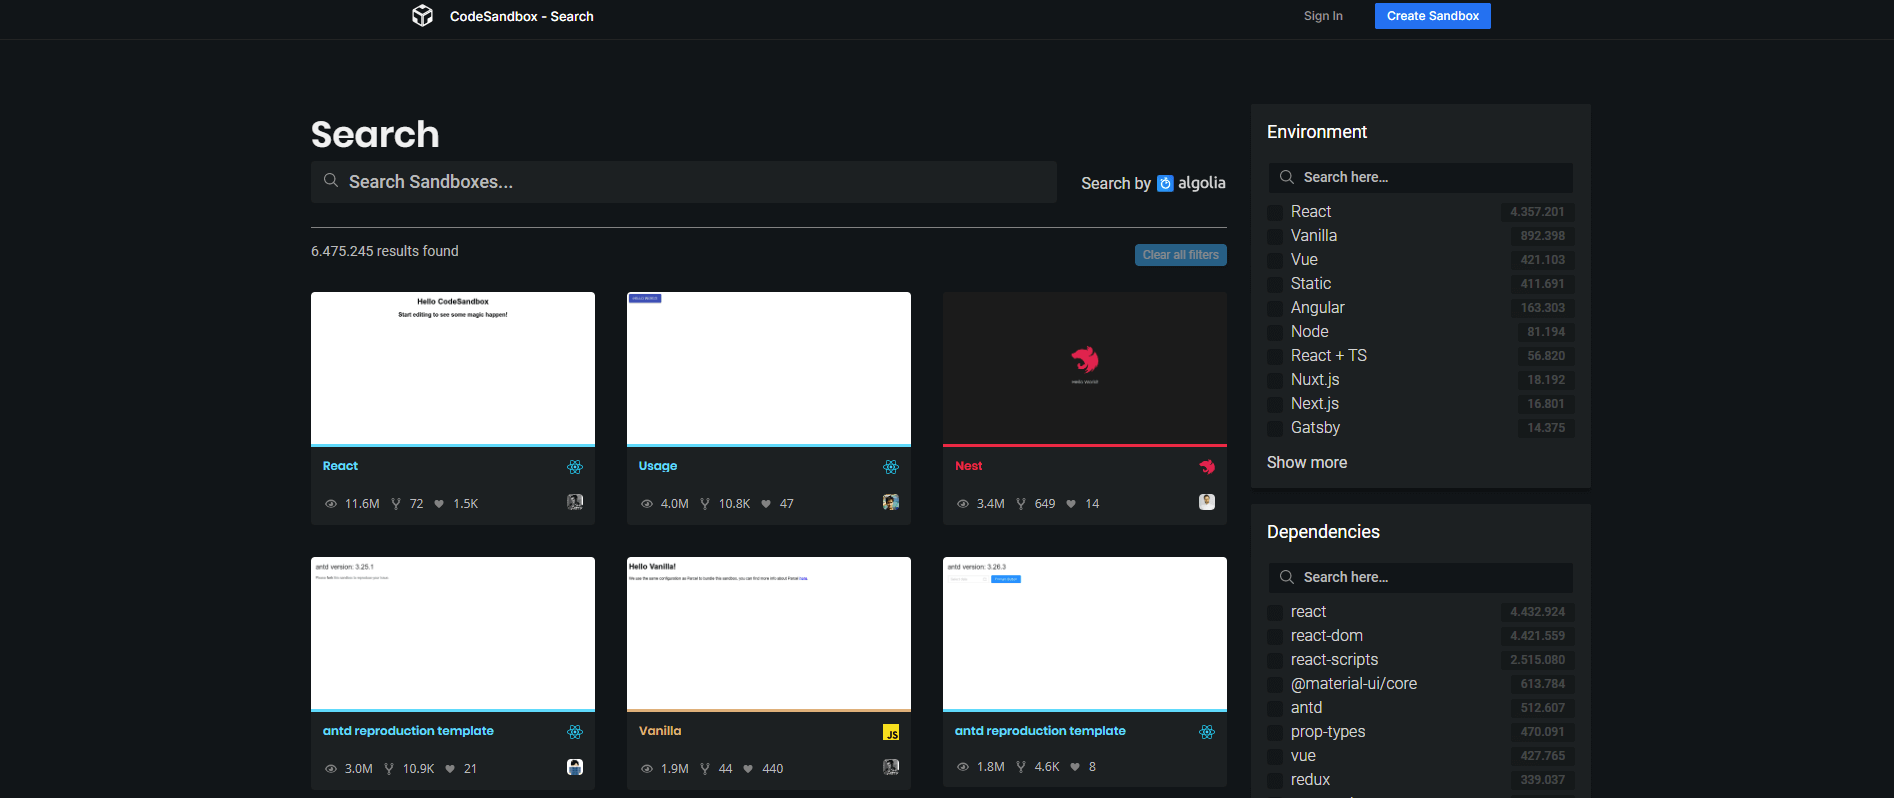
Task: Click the Nest template icon on Nest card
Action: [x=1207, y=467]
